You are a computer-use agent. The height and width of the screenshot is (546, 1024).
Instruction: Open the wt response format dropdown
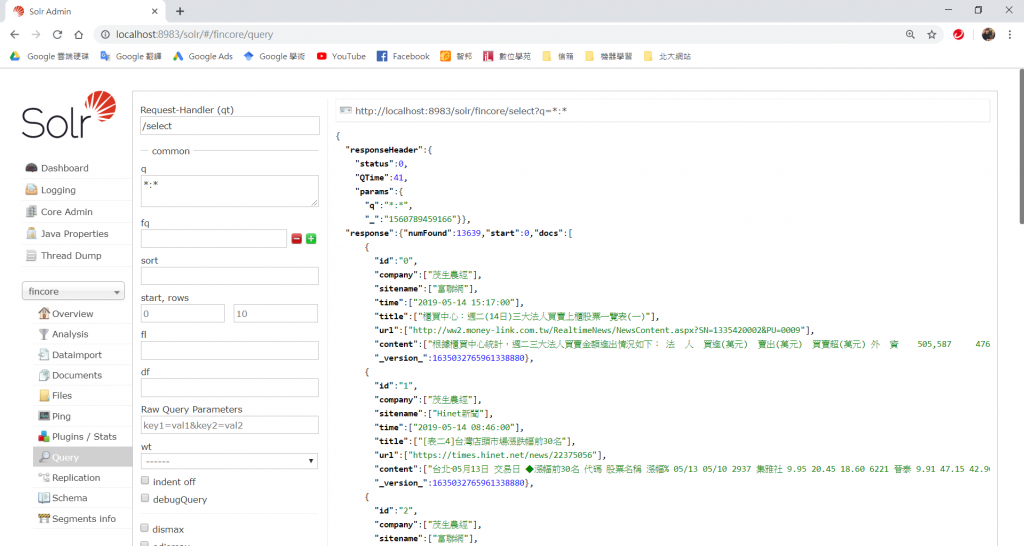(x=229, y=460)
